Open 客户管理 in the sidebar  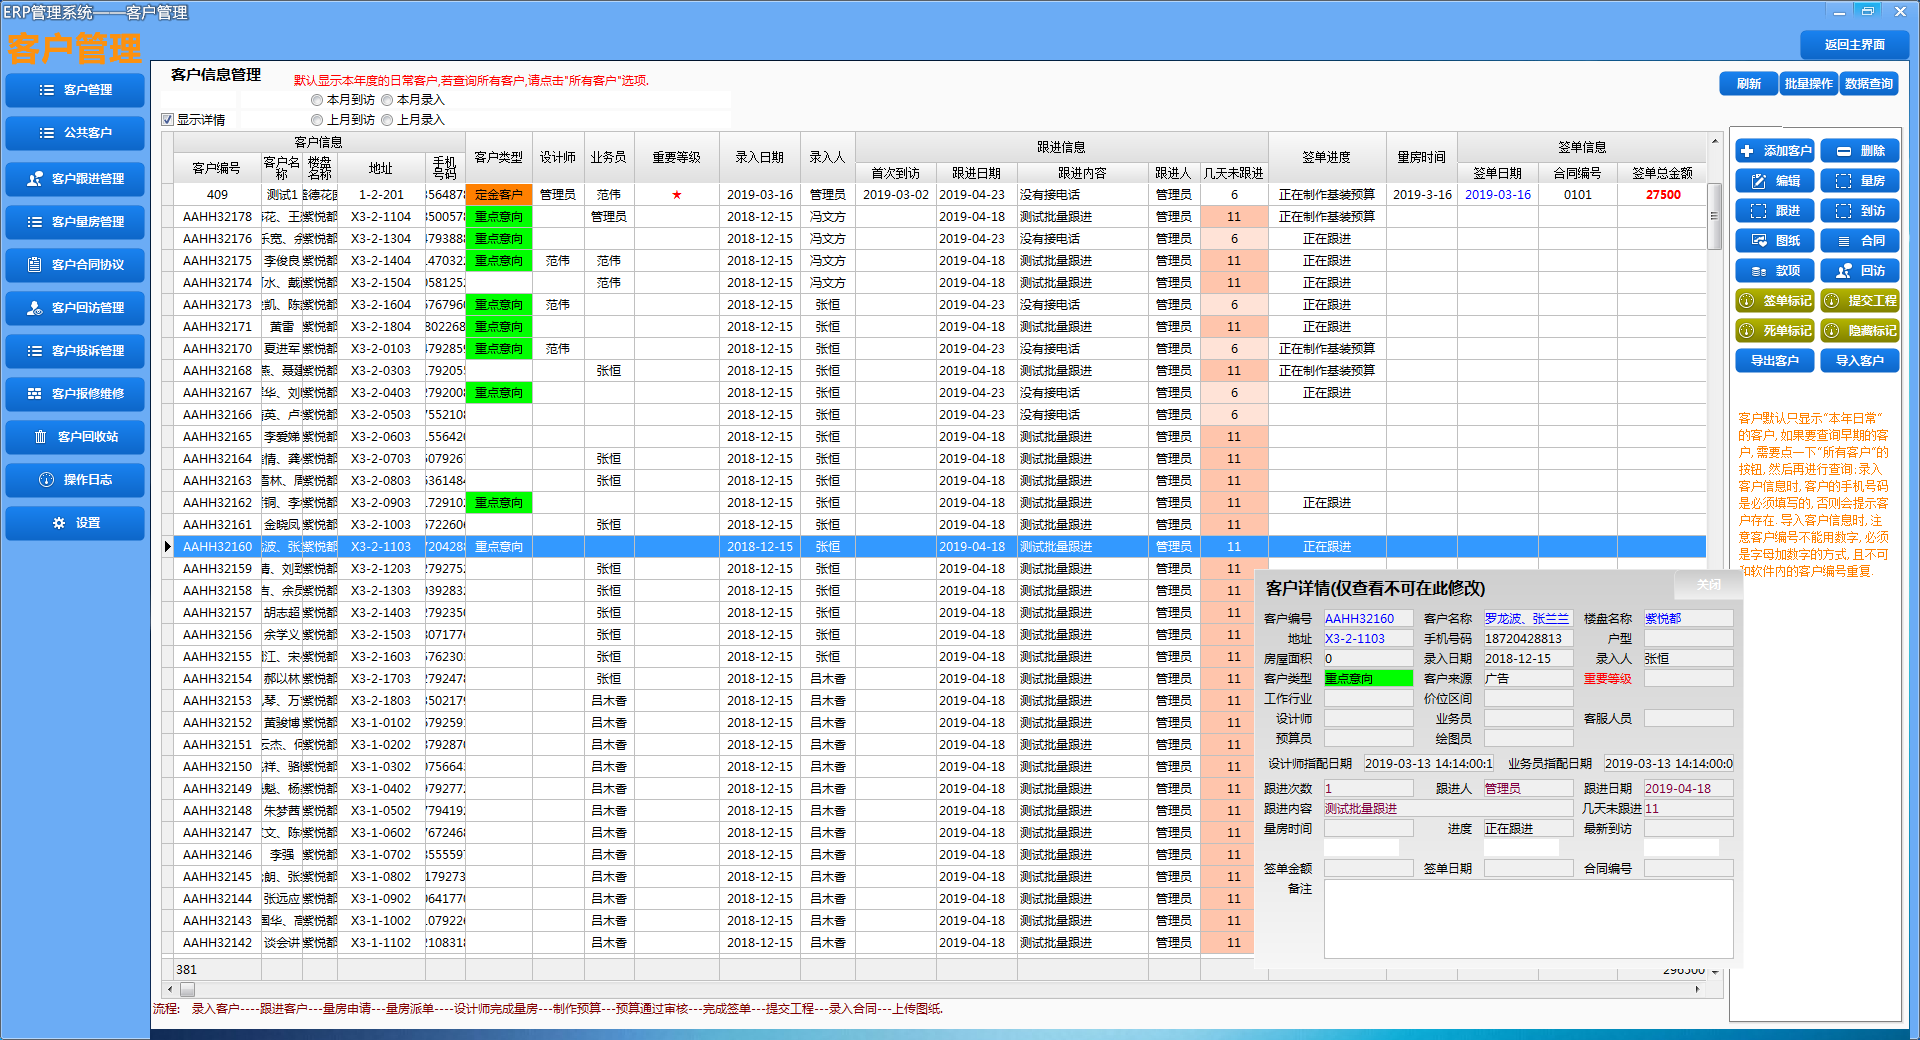click(75, 90)
